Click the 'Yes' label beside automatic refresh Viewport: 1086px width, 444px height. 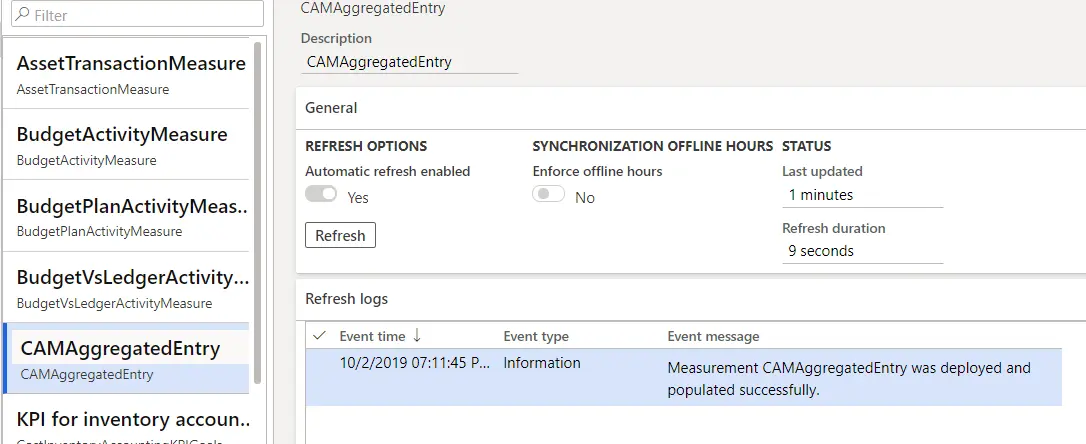358,197
